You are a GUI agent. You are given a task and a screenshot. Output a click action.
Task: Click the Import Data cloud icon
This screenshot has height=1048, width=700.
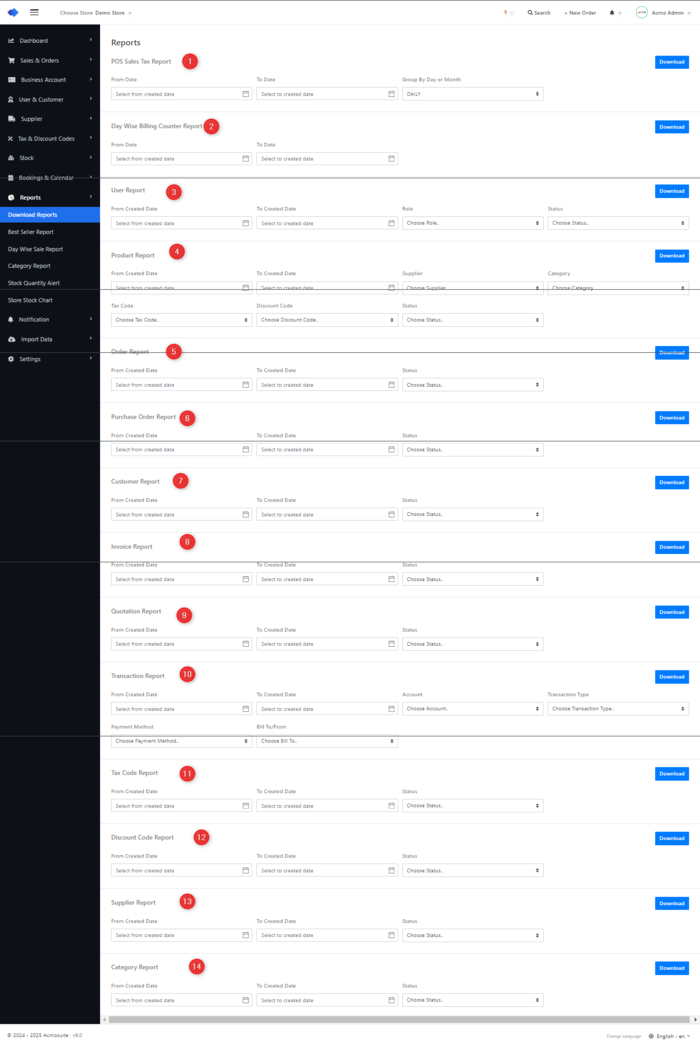11,339
